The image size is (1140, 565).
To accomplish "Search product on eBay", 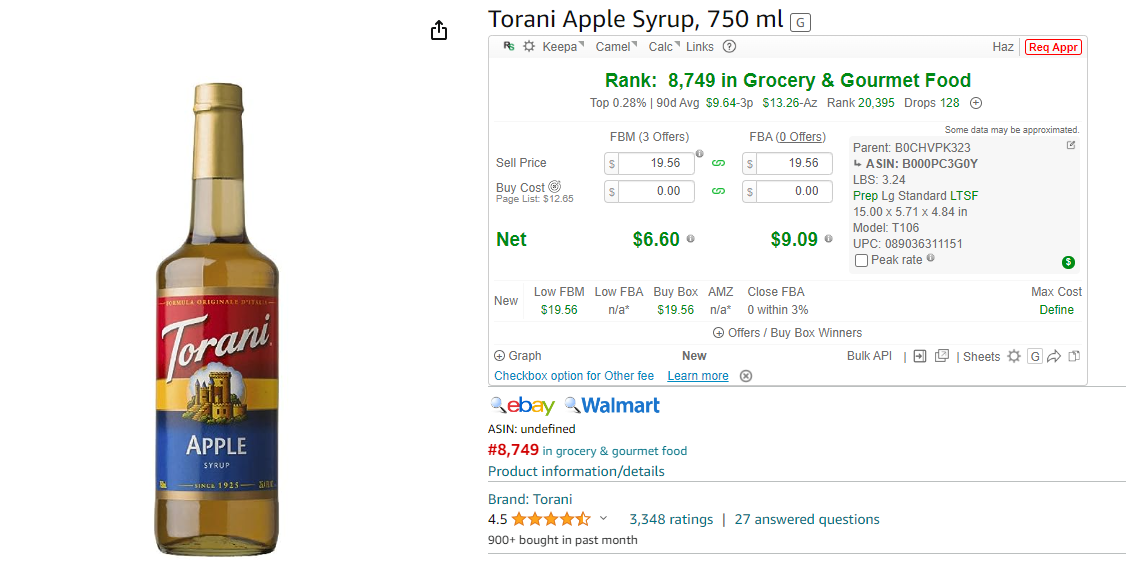I will point(523,406).
